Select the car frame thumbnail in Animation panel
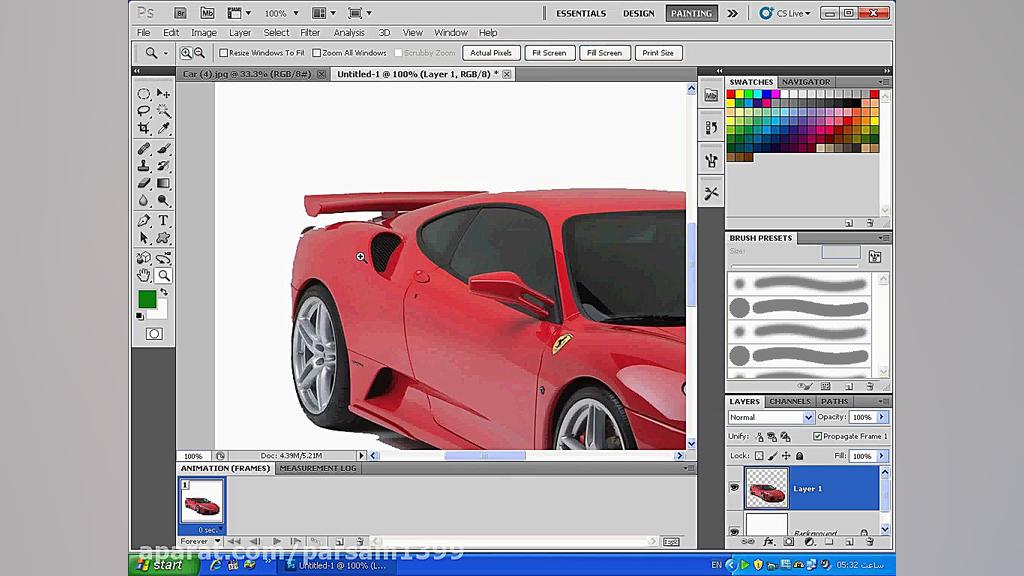This screenshot has height=576, width=1024. point(202,504)
